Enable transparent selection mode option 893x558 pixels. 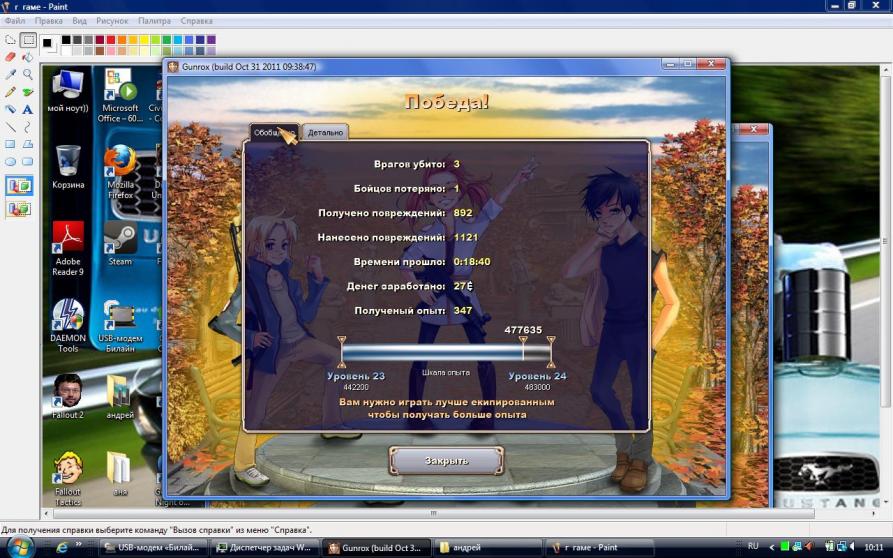tap(19, 209)
